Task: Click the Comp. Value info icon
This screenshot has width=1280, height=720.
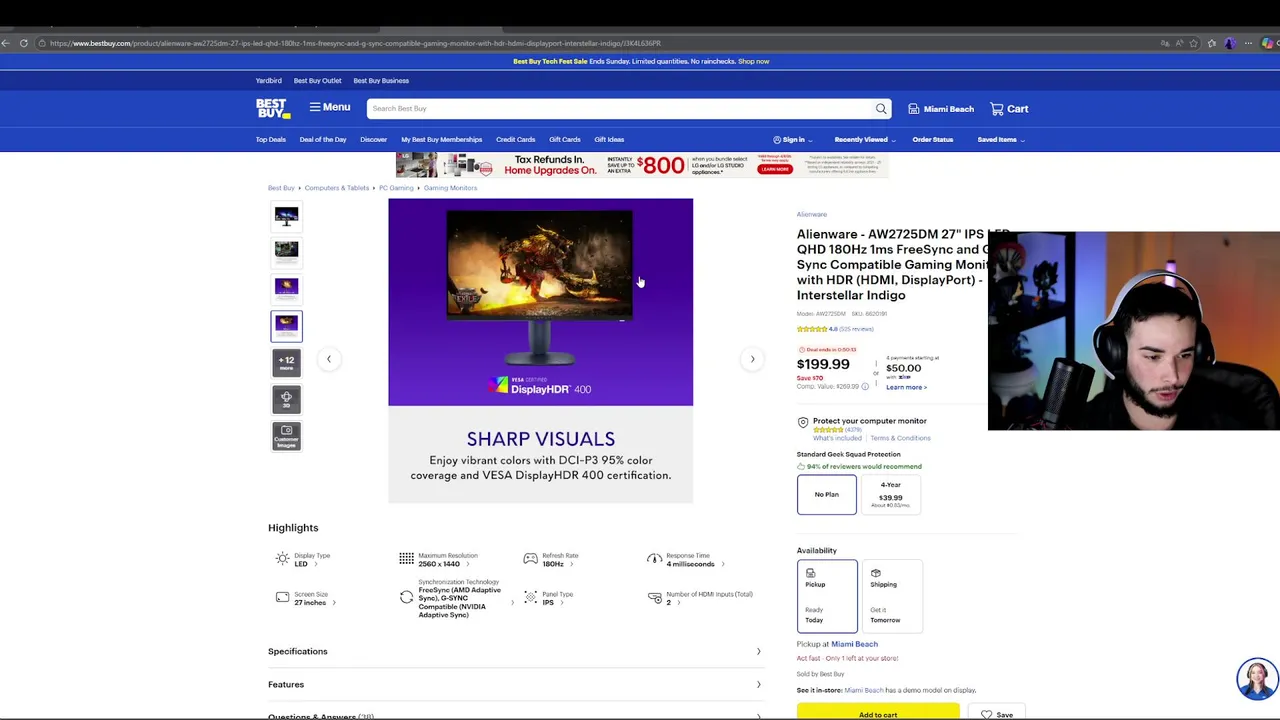Action: click(x=865, y=387)
